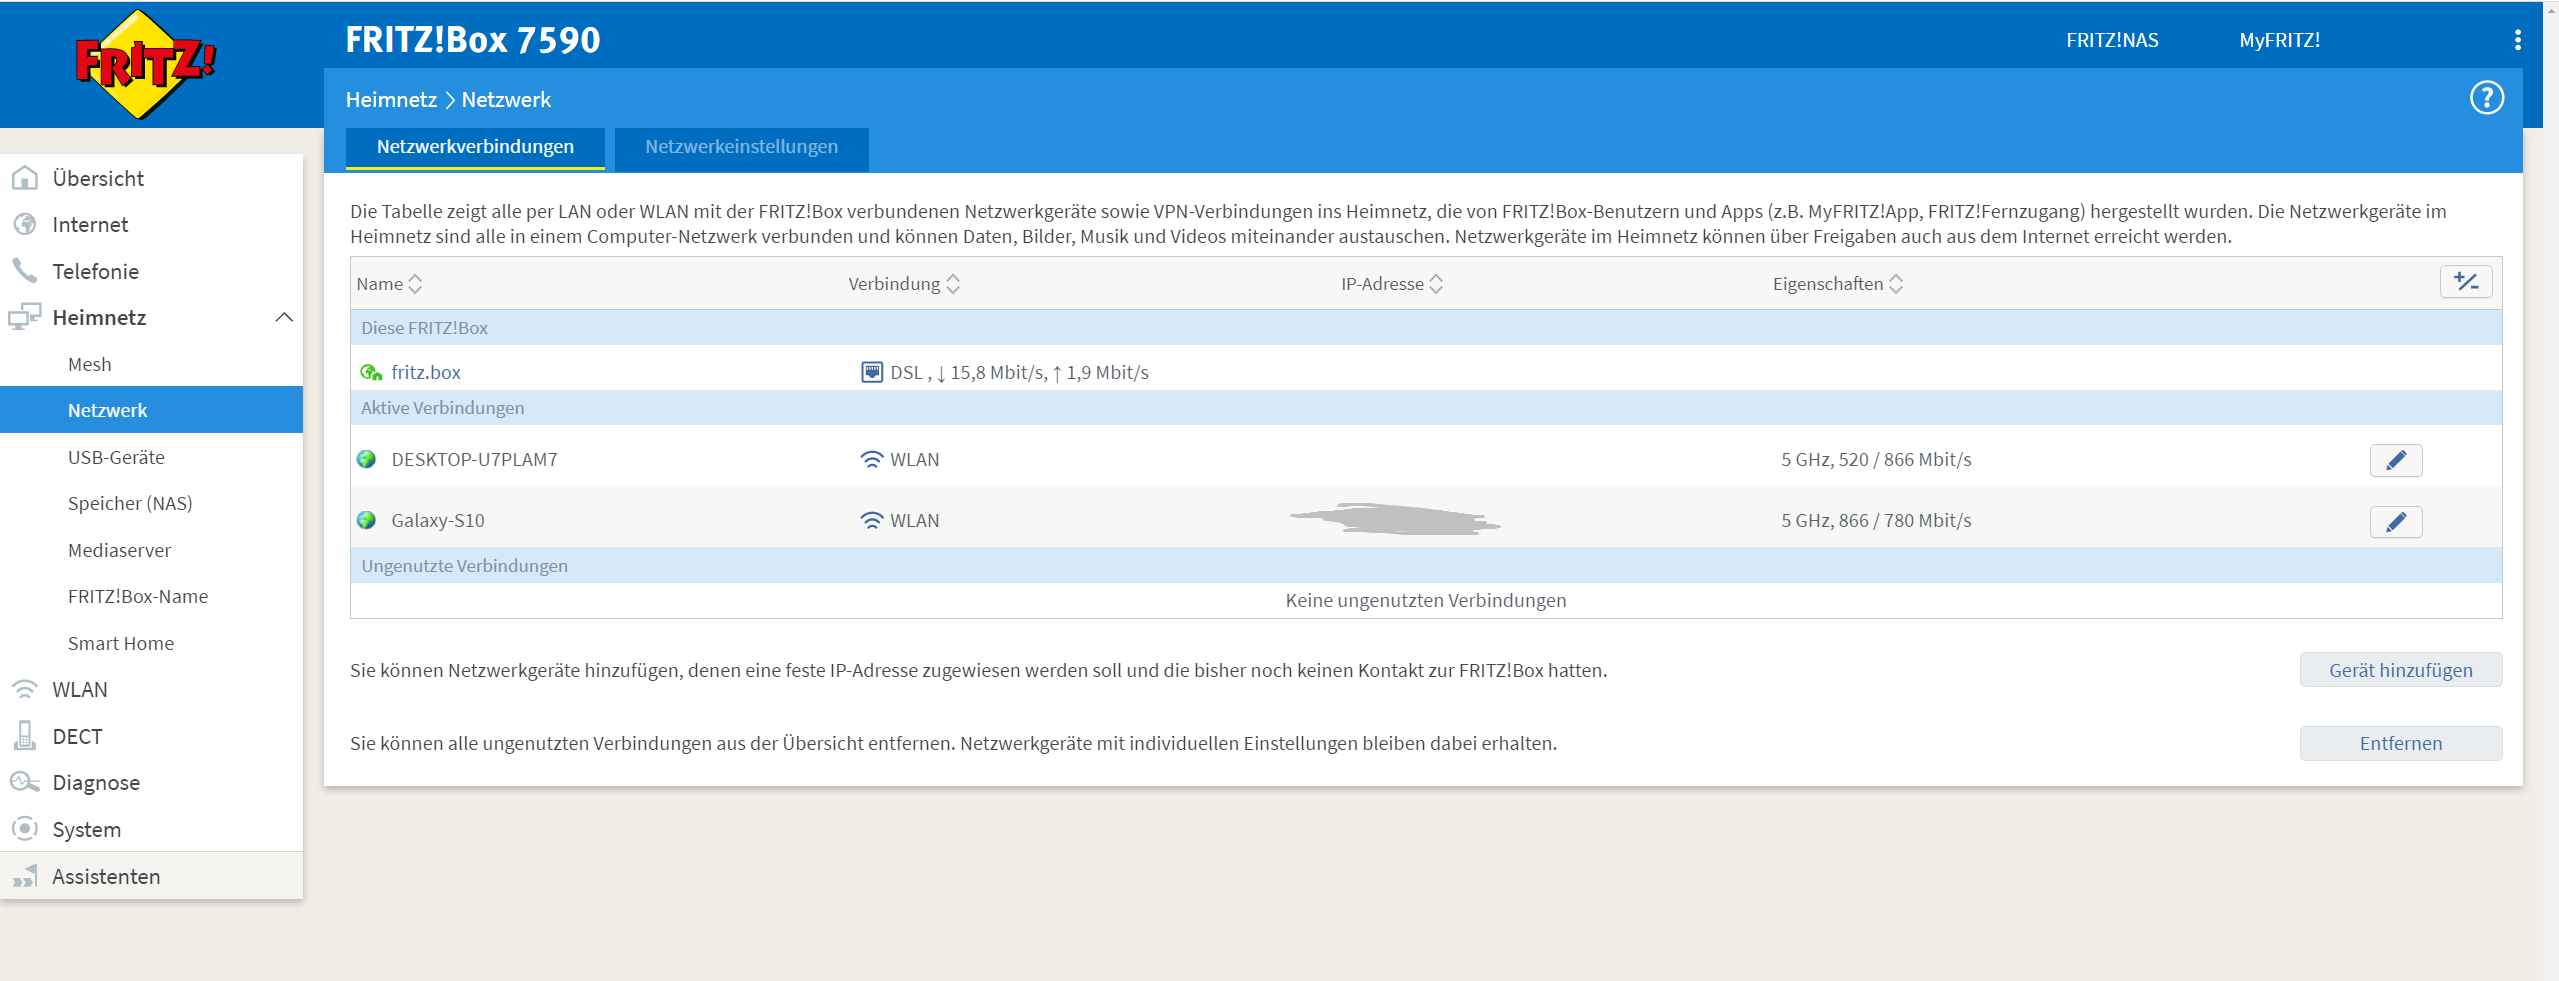Image resolution: width=2559 pixels, height=981 pixels.
Task: Edit the Galaxy-S10 device with pencil button
Action: 2395,521
